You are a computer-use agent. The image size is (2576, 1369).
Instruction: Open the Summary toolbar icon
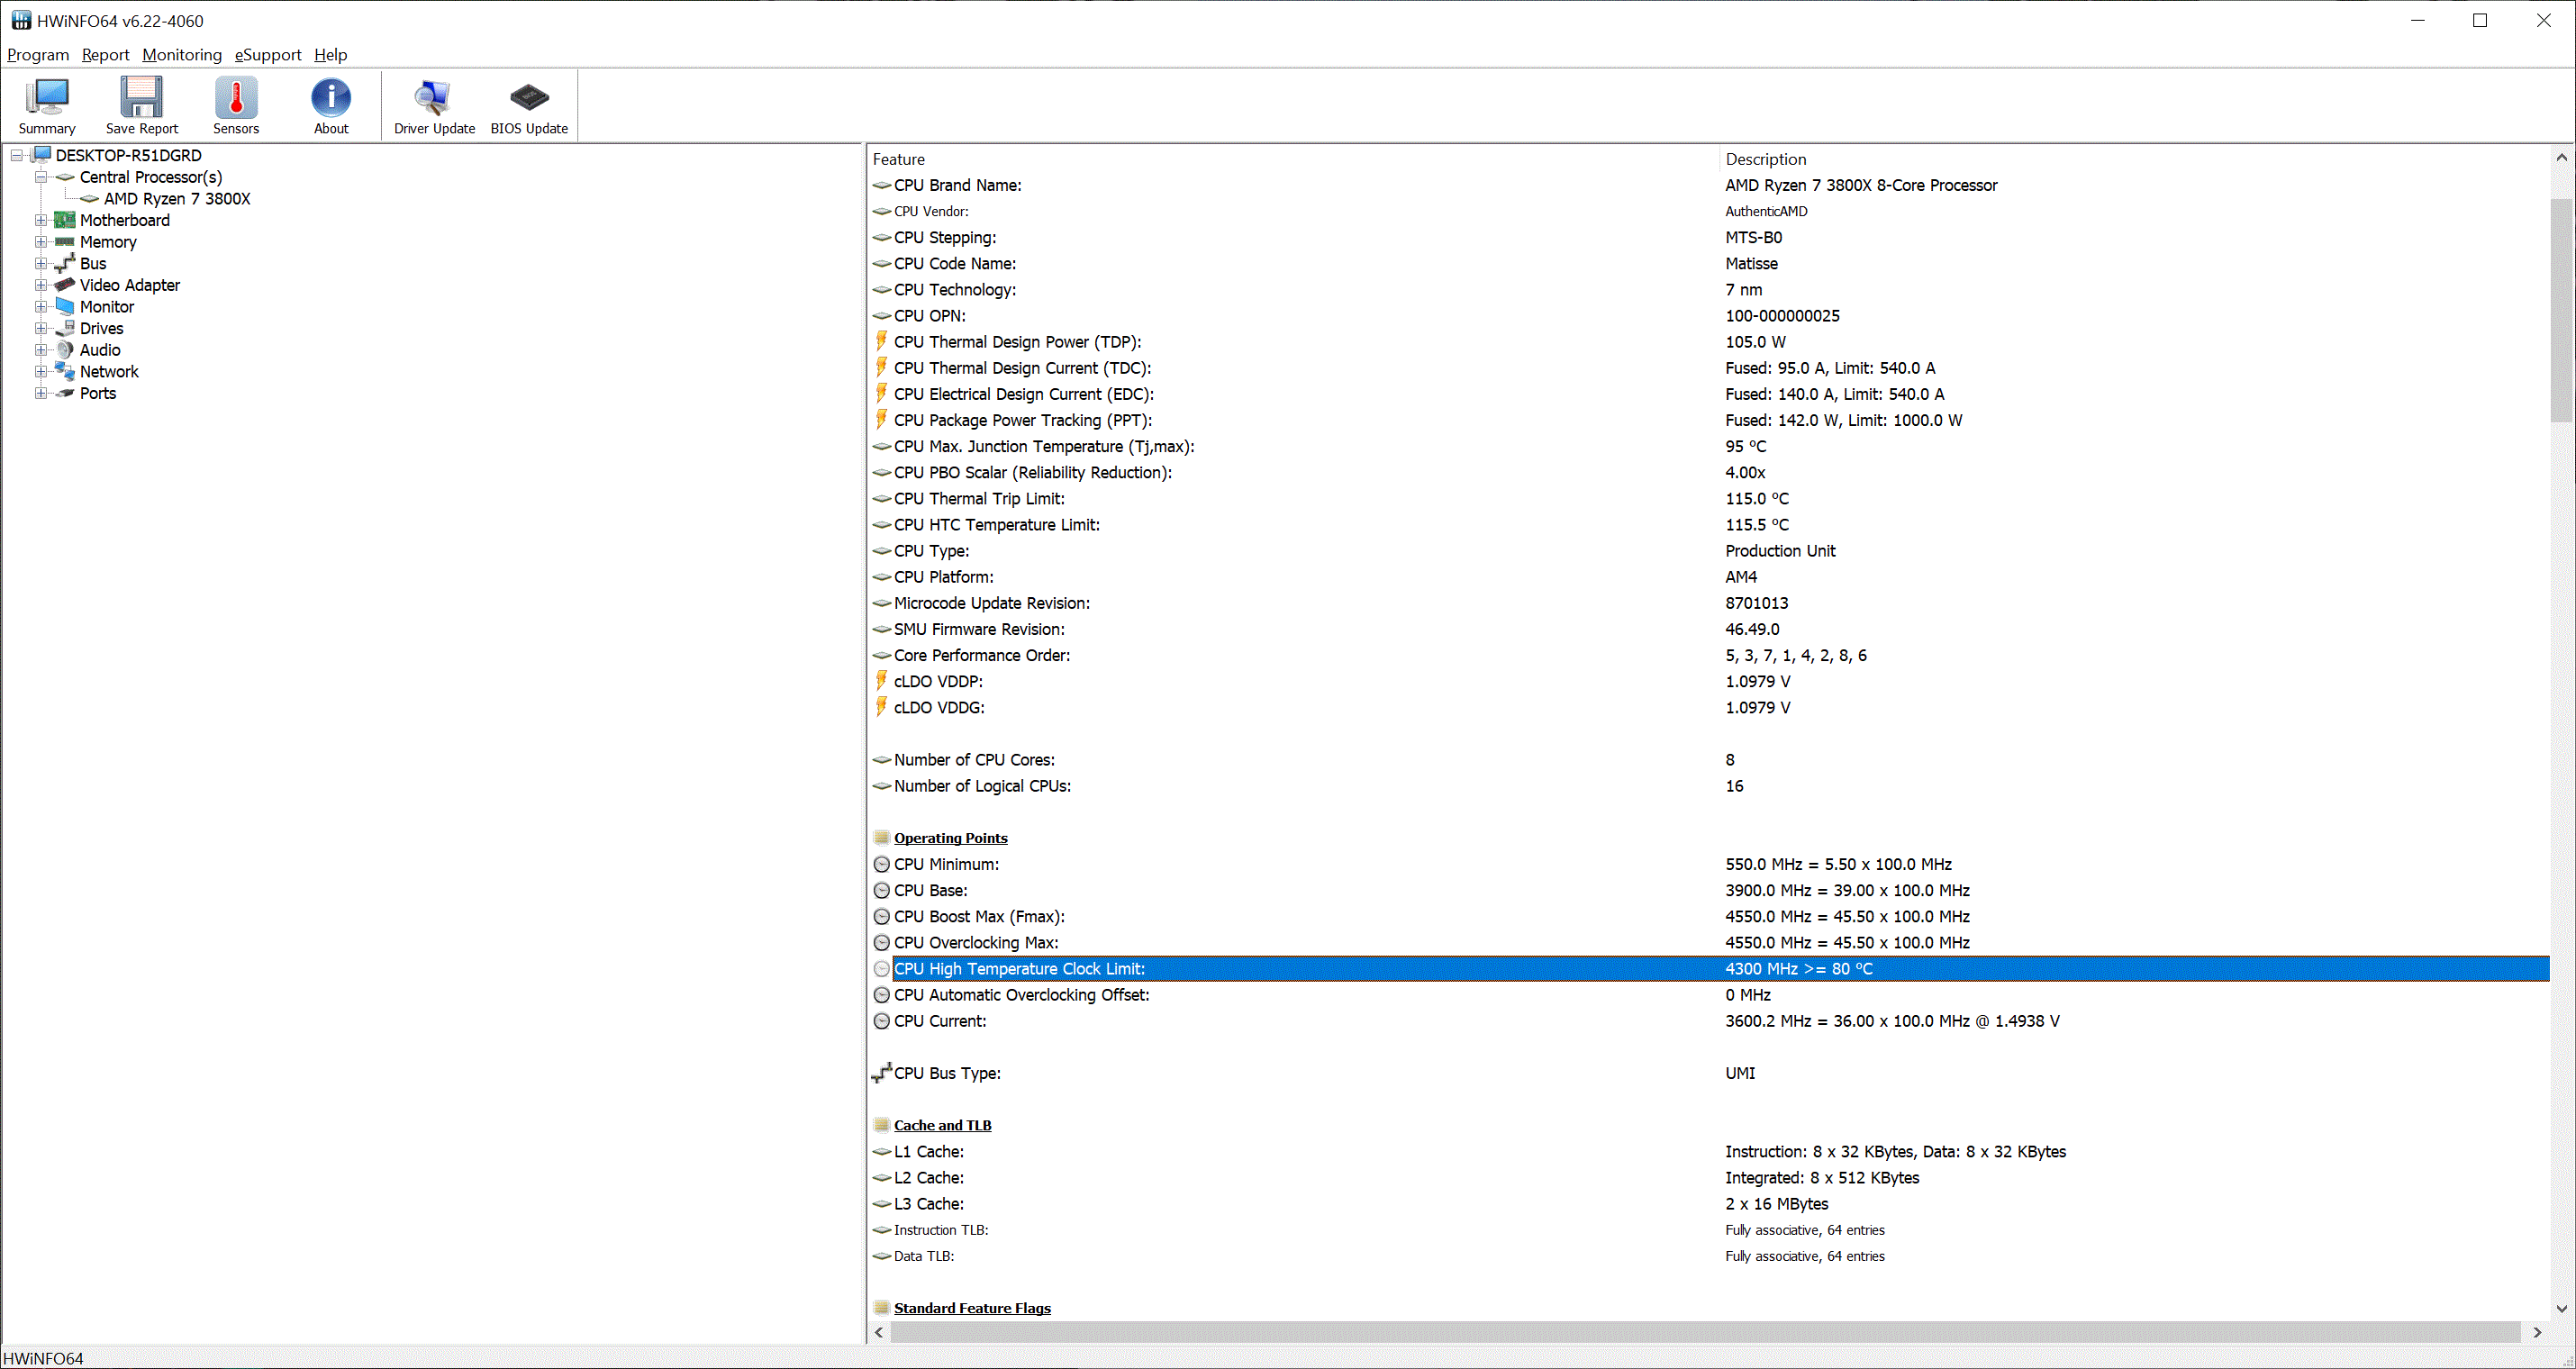47,98
